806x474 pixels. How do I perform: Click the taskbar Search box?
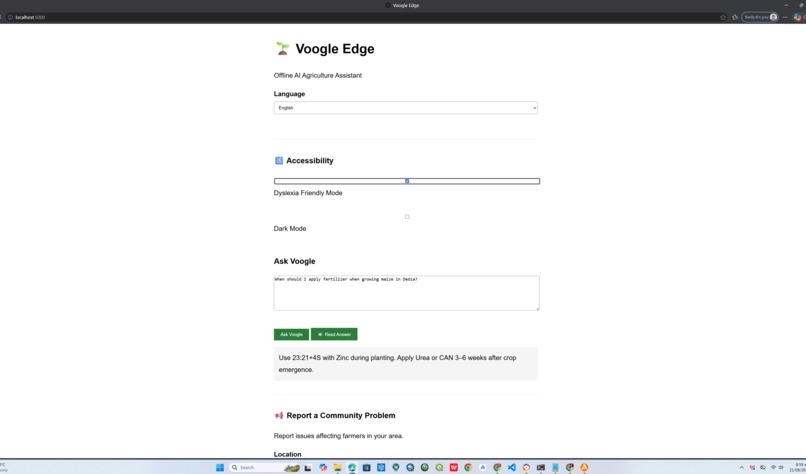(x=265, y=467)
